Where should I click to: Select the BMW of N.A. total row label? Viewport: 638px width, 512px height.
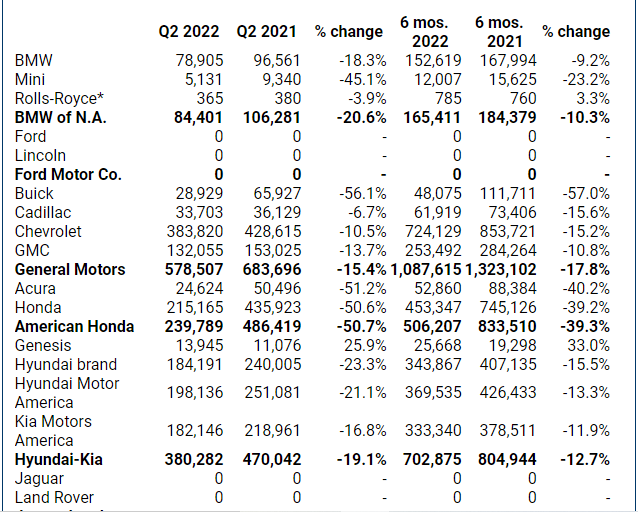click(61, 117)
